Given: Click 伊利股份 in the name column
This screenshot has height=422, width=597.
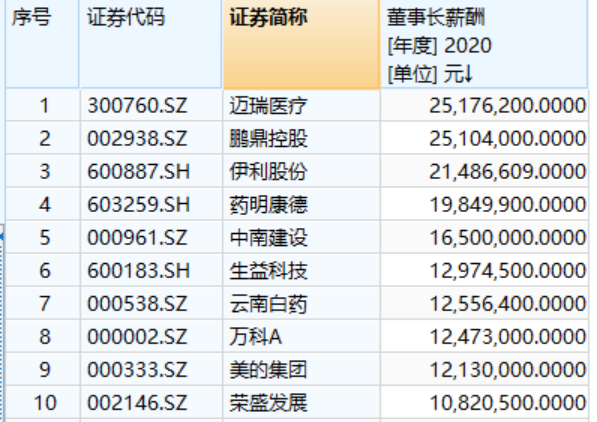Looking at the screenshot, I should coord(302,171).
